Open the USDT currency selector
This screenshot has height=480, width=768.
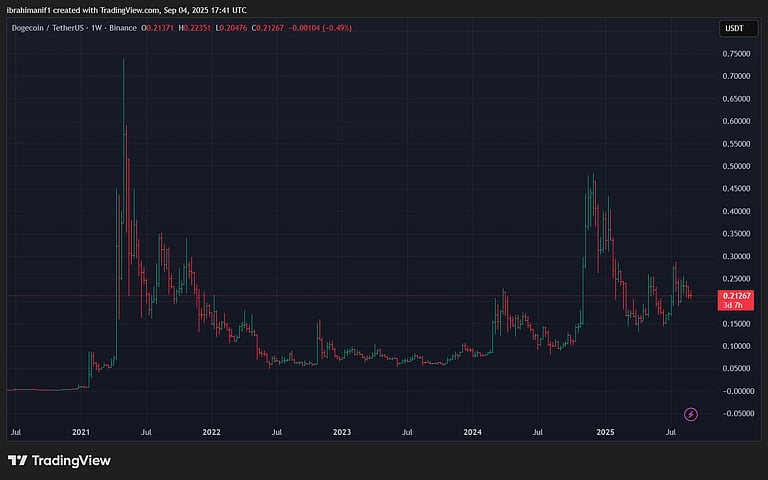point(732,29)
